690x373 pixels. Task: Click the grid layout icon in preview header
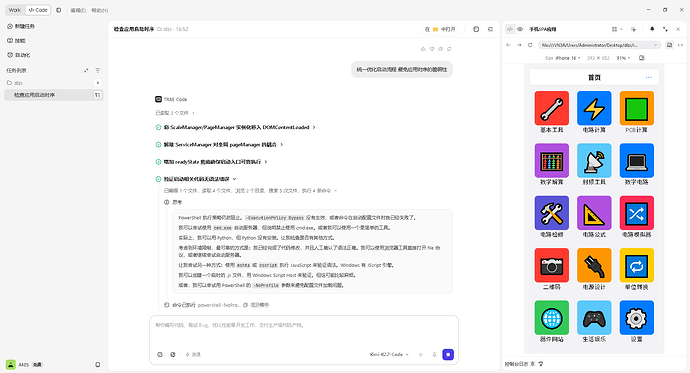click(614, 29)
